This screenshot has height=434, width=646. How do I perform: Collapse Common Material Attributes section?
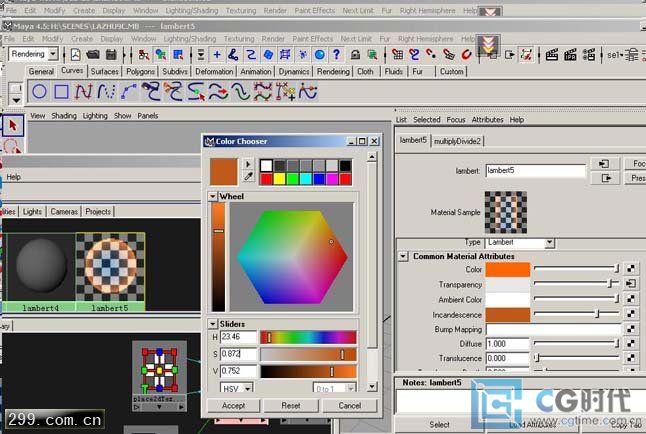pos(403,256)
